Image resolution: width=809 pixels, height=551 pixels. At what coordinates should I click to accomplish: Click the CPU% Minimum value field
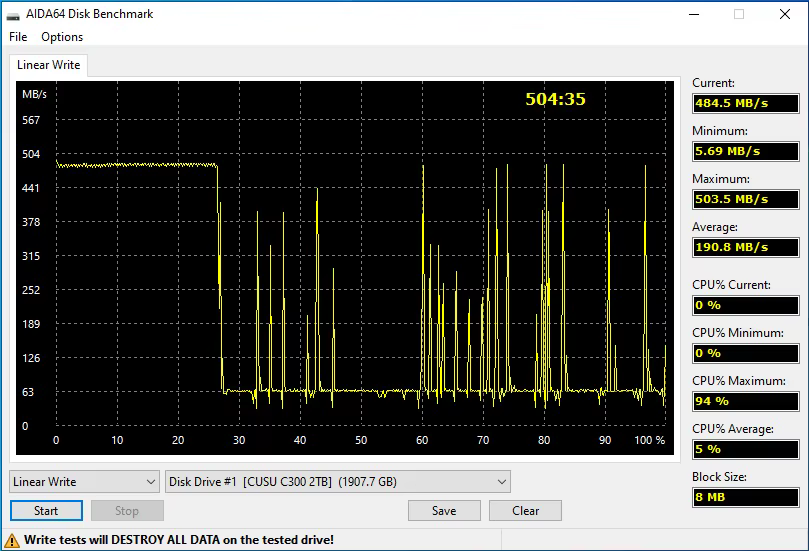pos(746,353)
